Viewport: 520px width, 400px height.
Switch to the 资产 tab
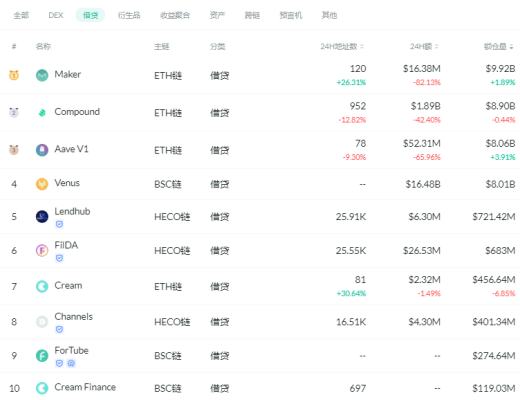[x=217, y=15]
